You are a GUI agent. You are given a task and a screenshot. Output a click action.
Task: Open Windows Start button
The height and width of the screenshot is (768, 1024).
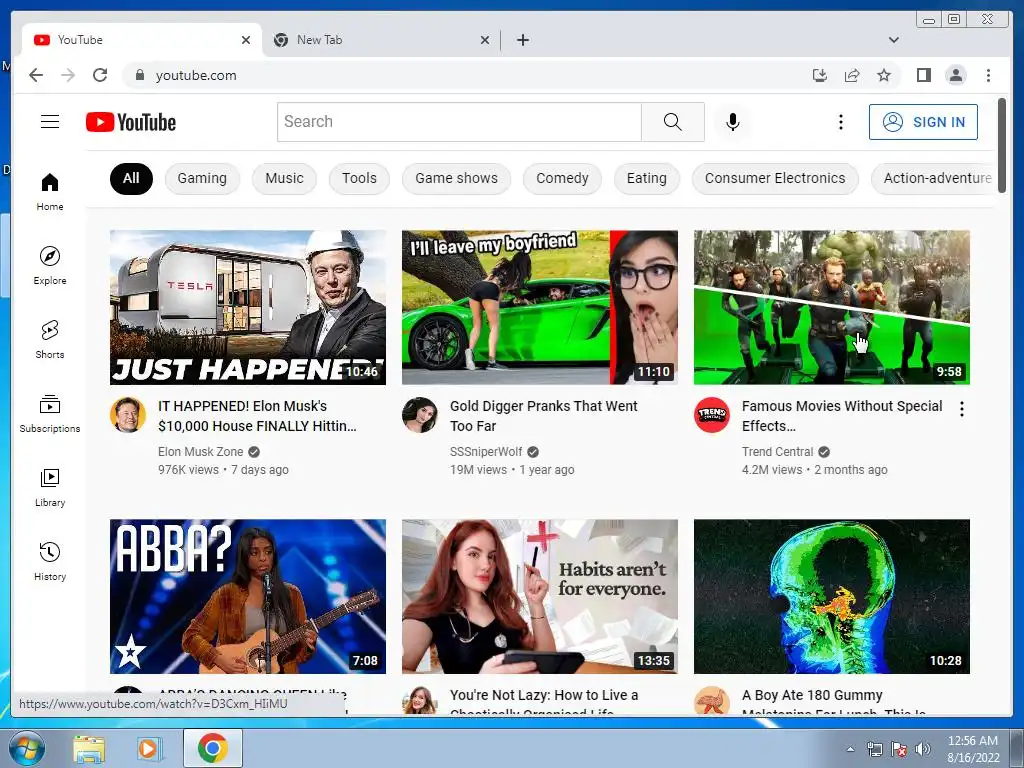click(x=26, y=748)
